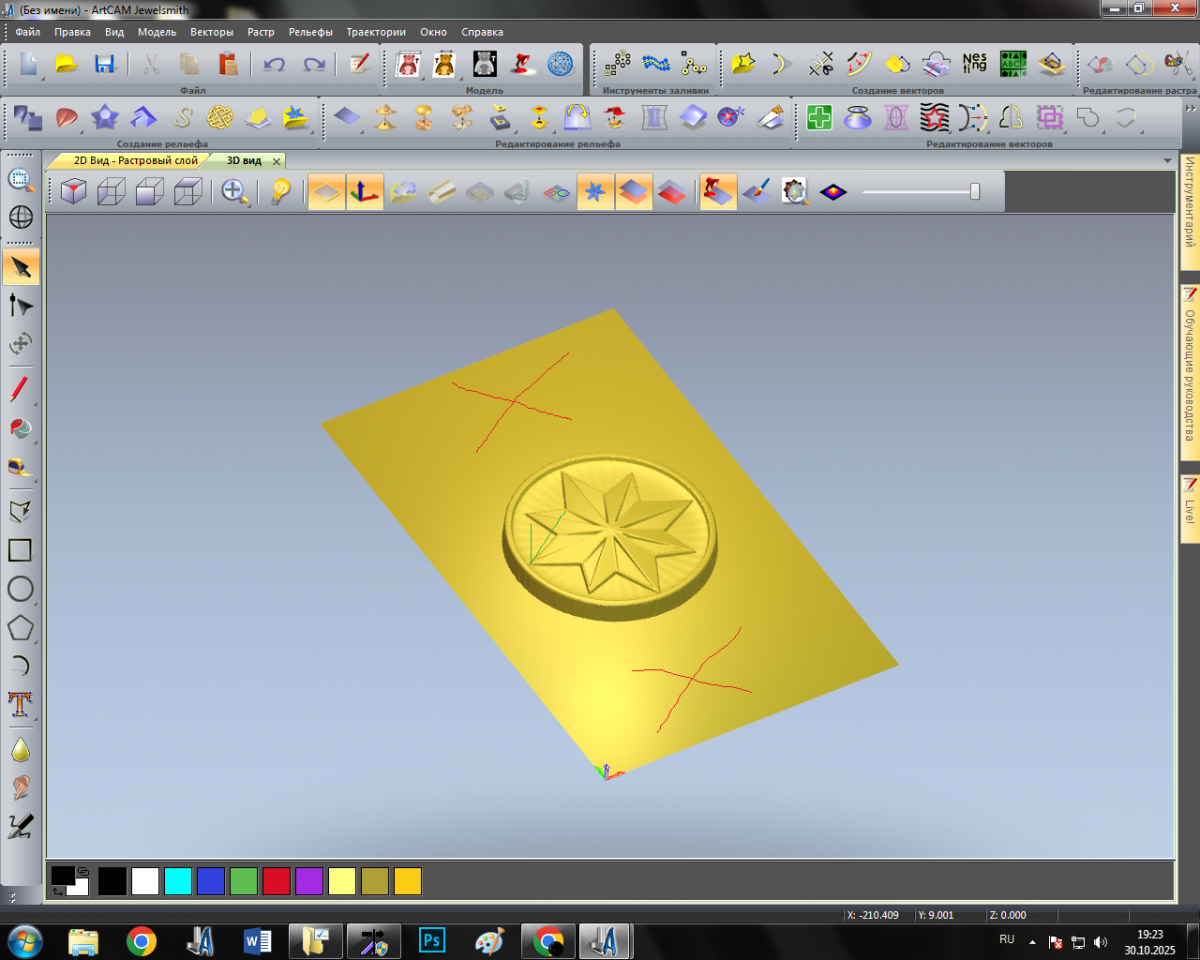The width and height of the screenshot is (1200, 960).
Task: Select the rectangle vector tool
Action: pyautogui.click(x=20, y=550)
